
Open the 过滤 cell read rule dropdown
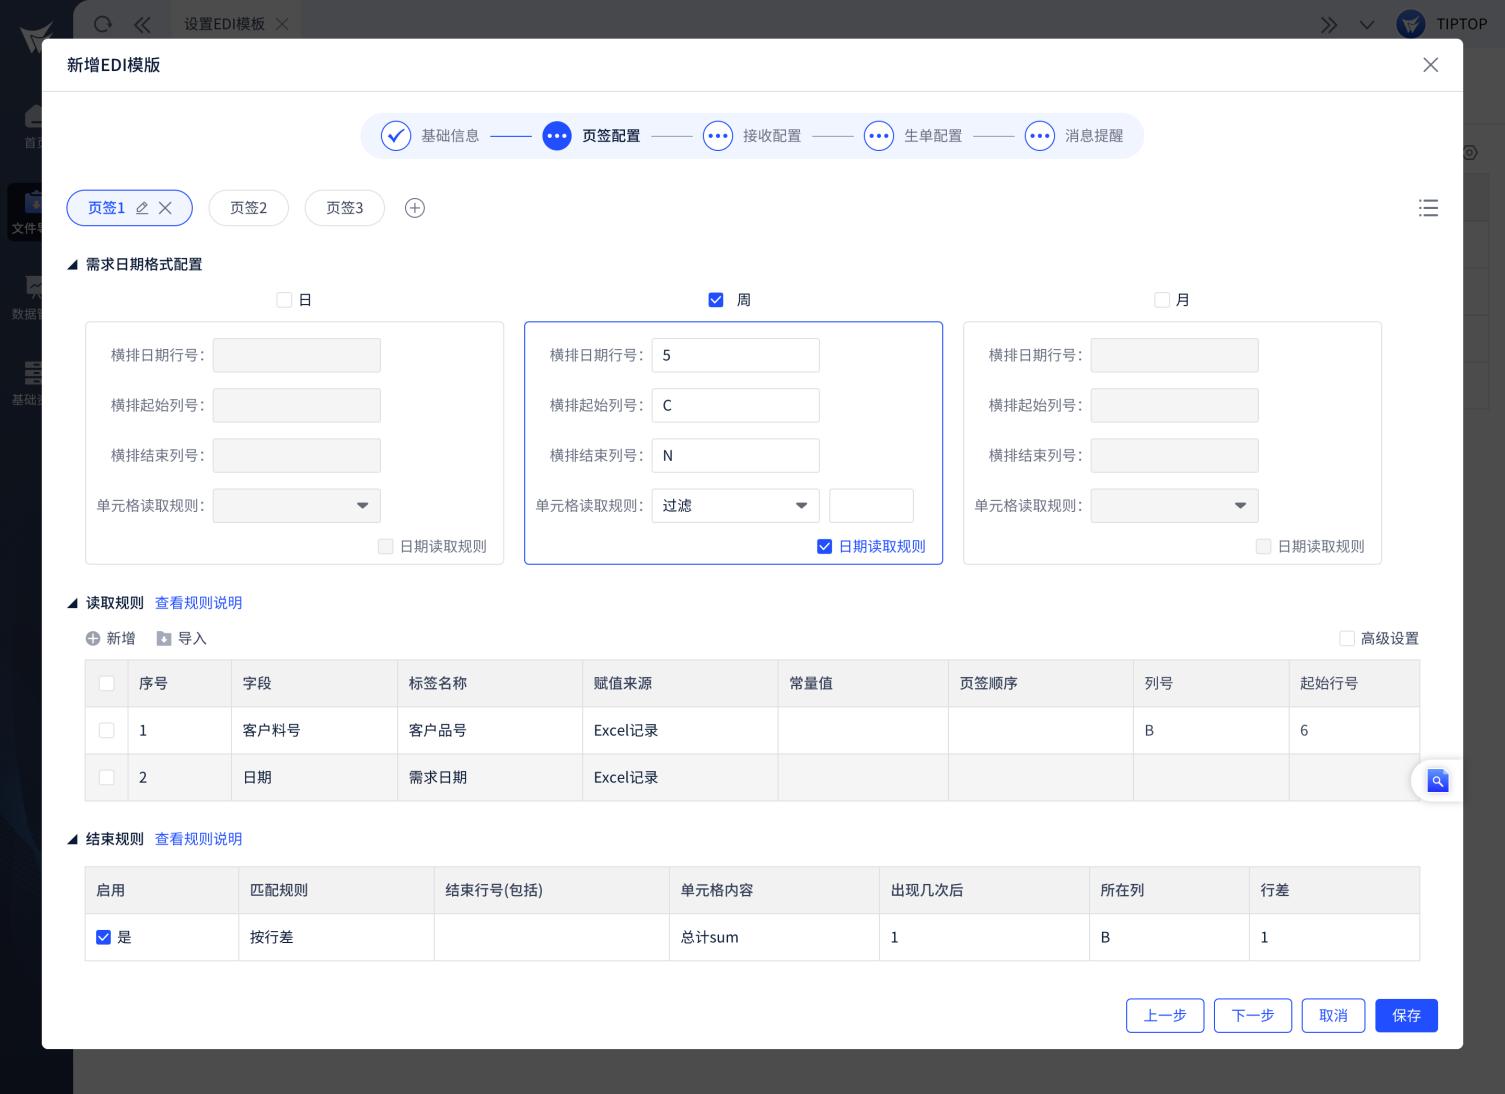tap(735, 506)
